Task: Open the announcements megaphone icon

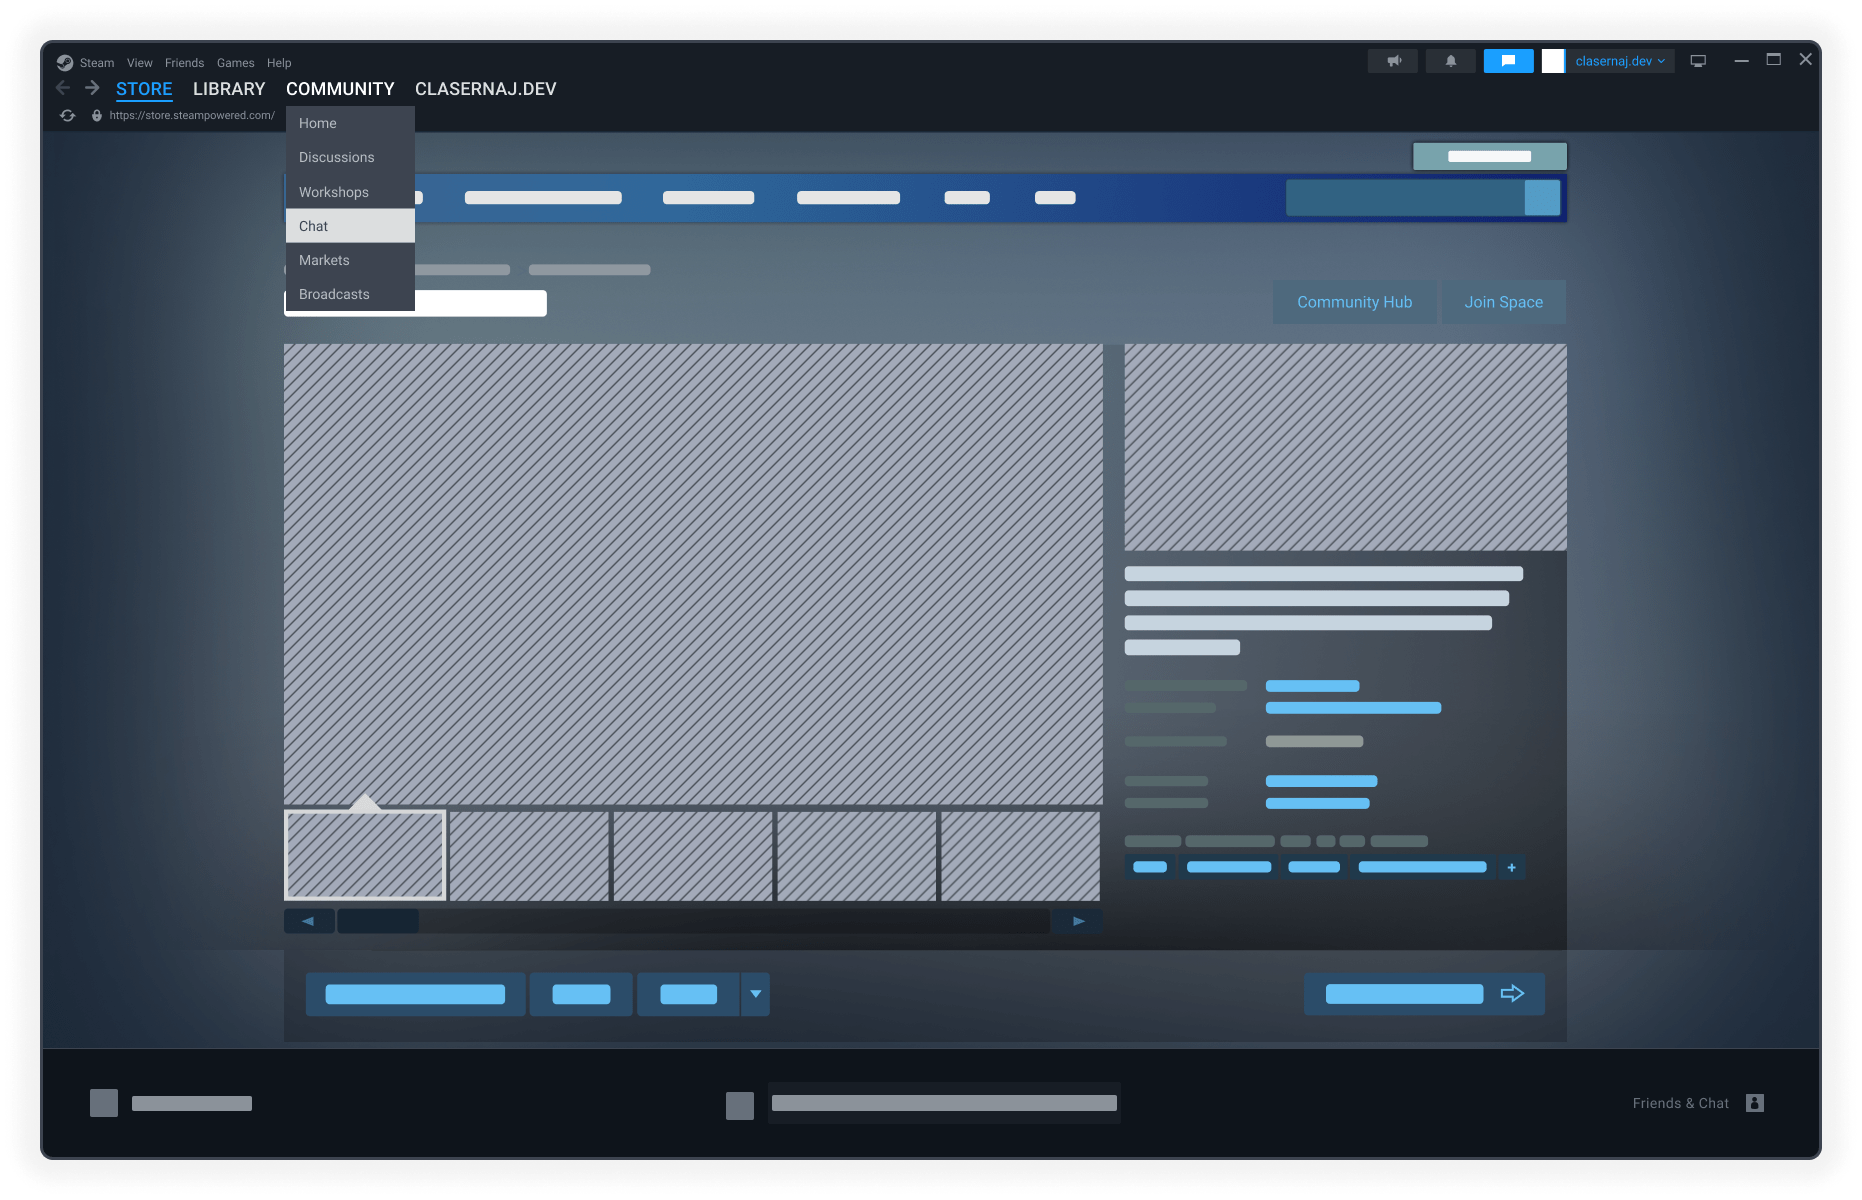Action: (1392, 61)
